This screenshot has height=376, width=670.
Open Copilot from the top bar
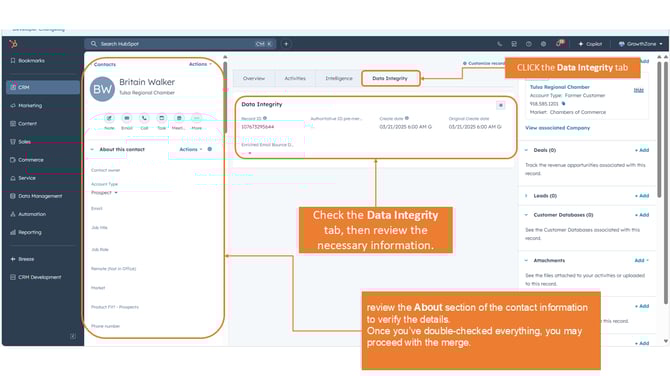point(590,44)
